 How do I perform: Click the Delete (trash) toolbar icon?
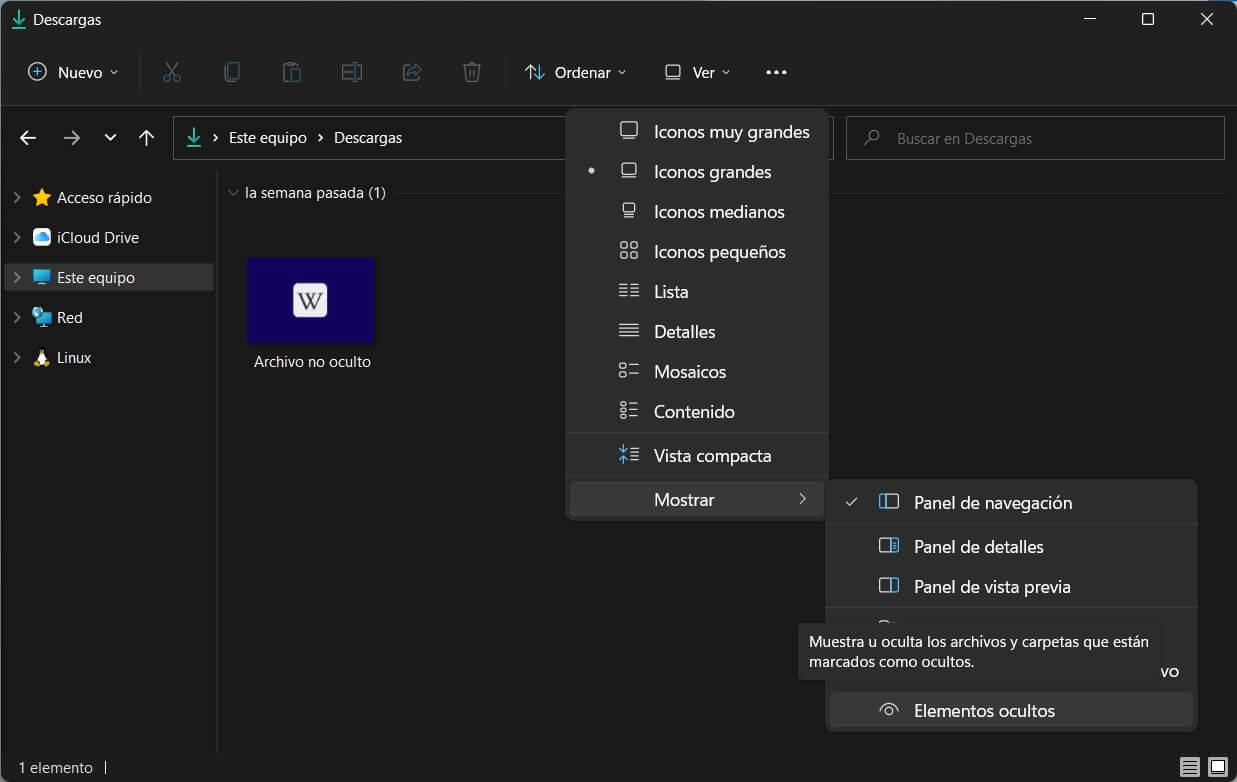pyautogui.click(x=471, y=71)
